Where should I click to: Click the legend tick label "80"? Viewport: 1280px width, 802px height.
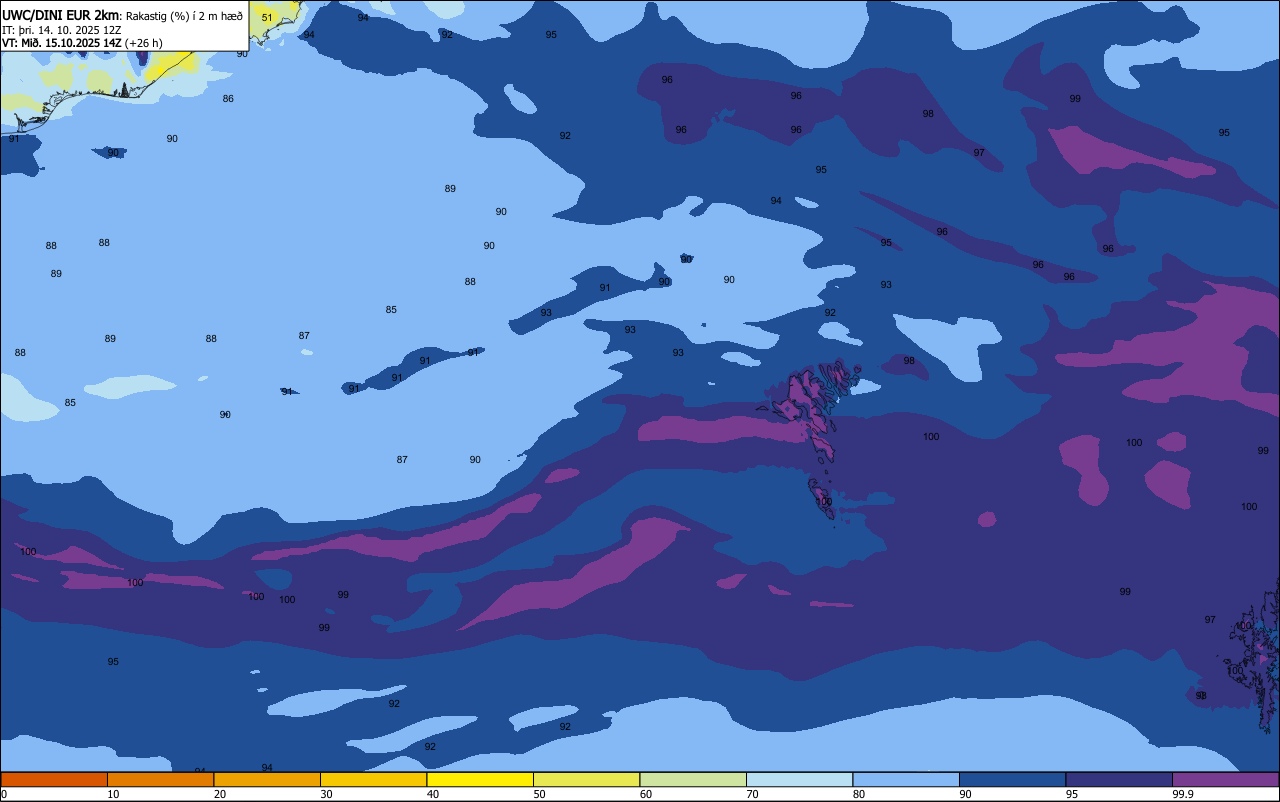(859, 794)
